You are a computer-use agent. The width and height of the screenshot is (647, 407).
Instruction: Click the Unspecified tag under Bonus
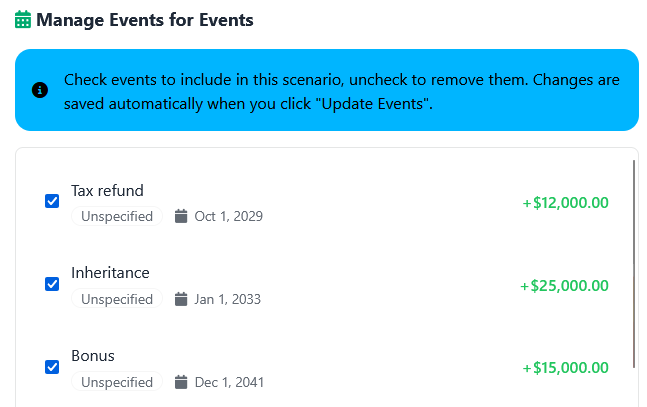pos(116,382)
